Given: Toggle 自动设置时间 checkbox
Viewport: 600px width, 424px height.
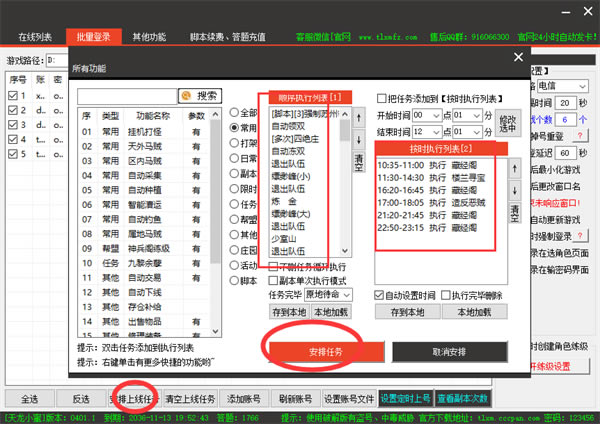Looking at the screenshot, I should [380, 295].
